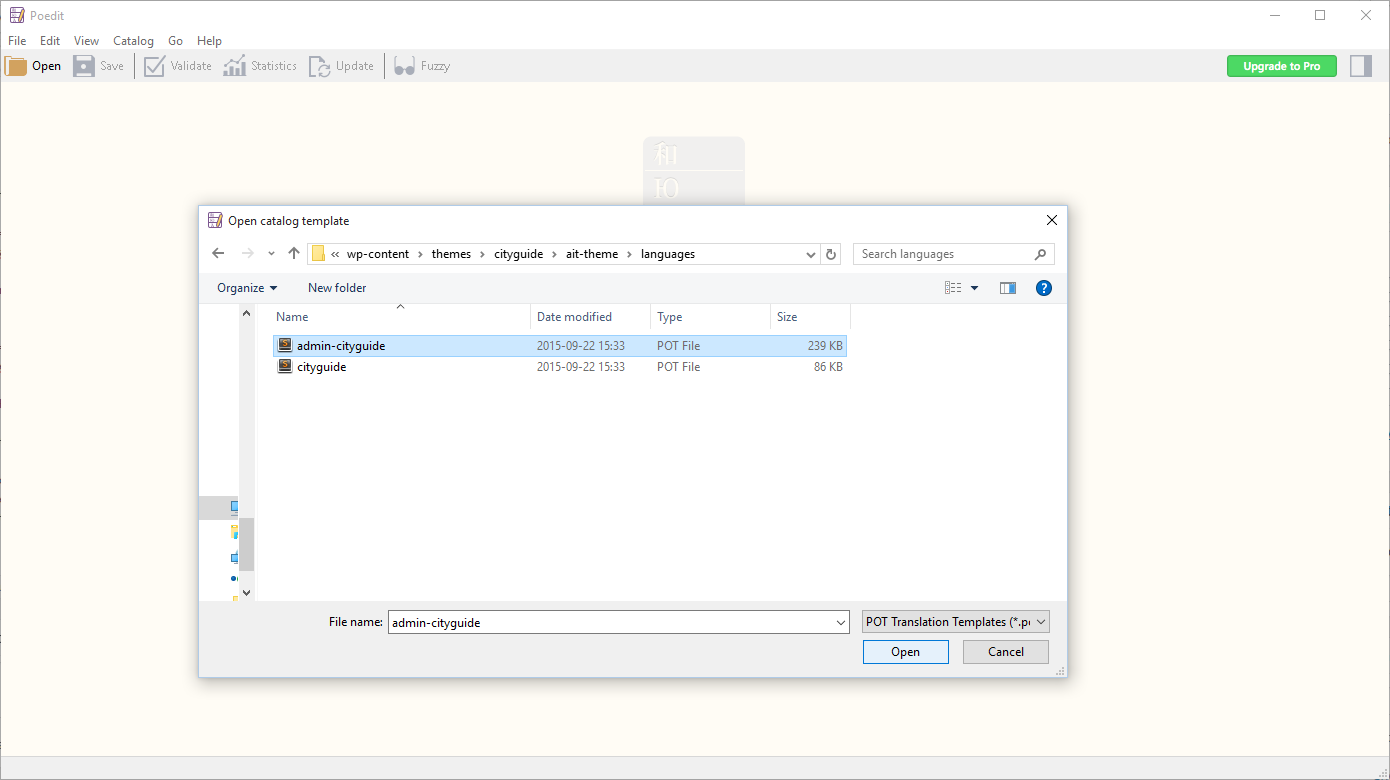Image resolution: width=1390 pixels, height=780 pixels.
Task: Open the Go menu
Action: (175, 41)
